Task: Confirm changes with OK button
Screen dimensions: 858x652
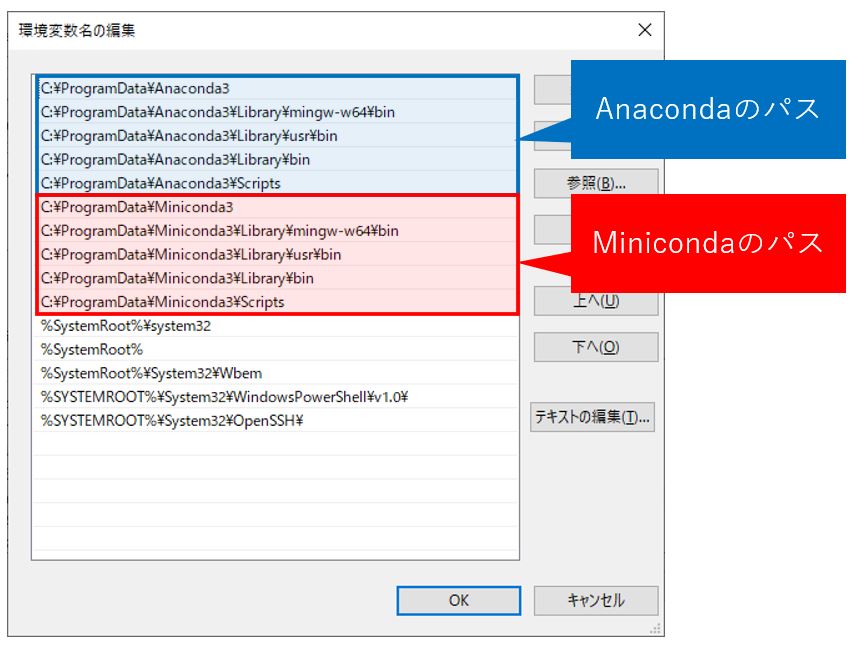Action: [459, 601]
